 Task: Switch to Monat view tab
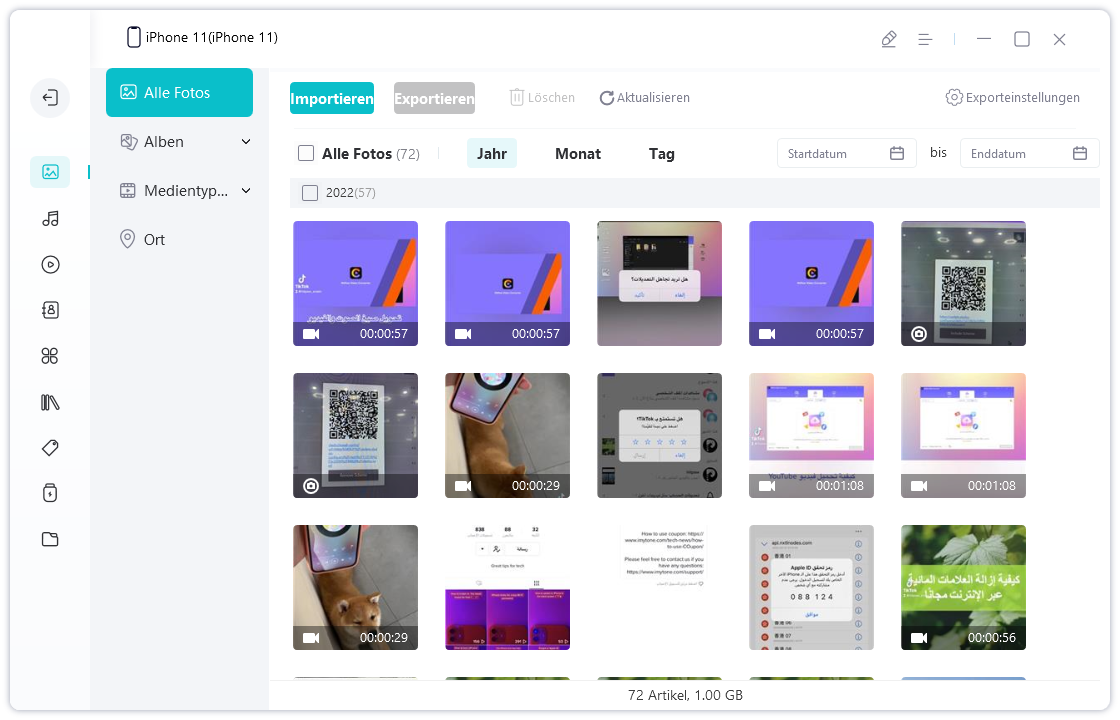point(578,154)
